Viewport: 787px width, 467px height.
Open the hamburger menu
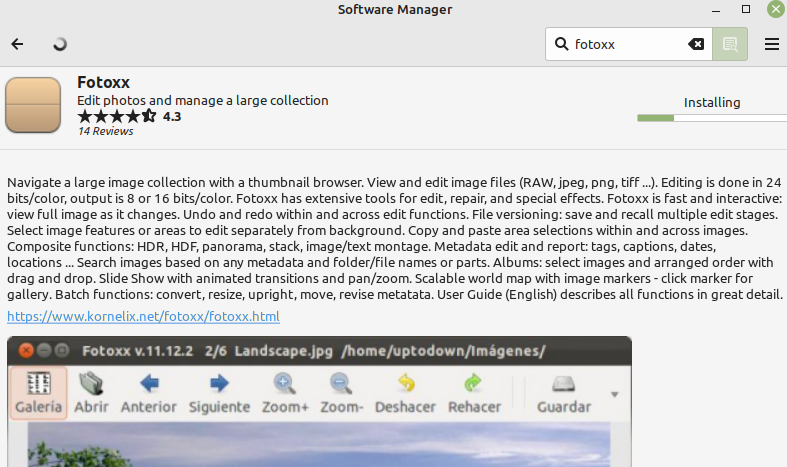coord(772,44)
